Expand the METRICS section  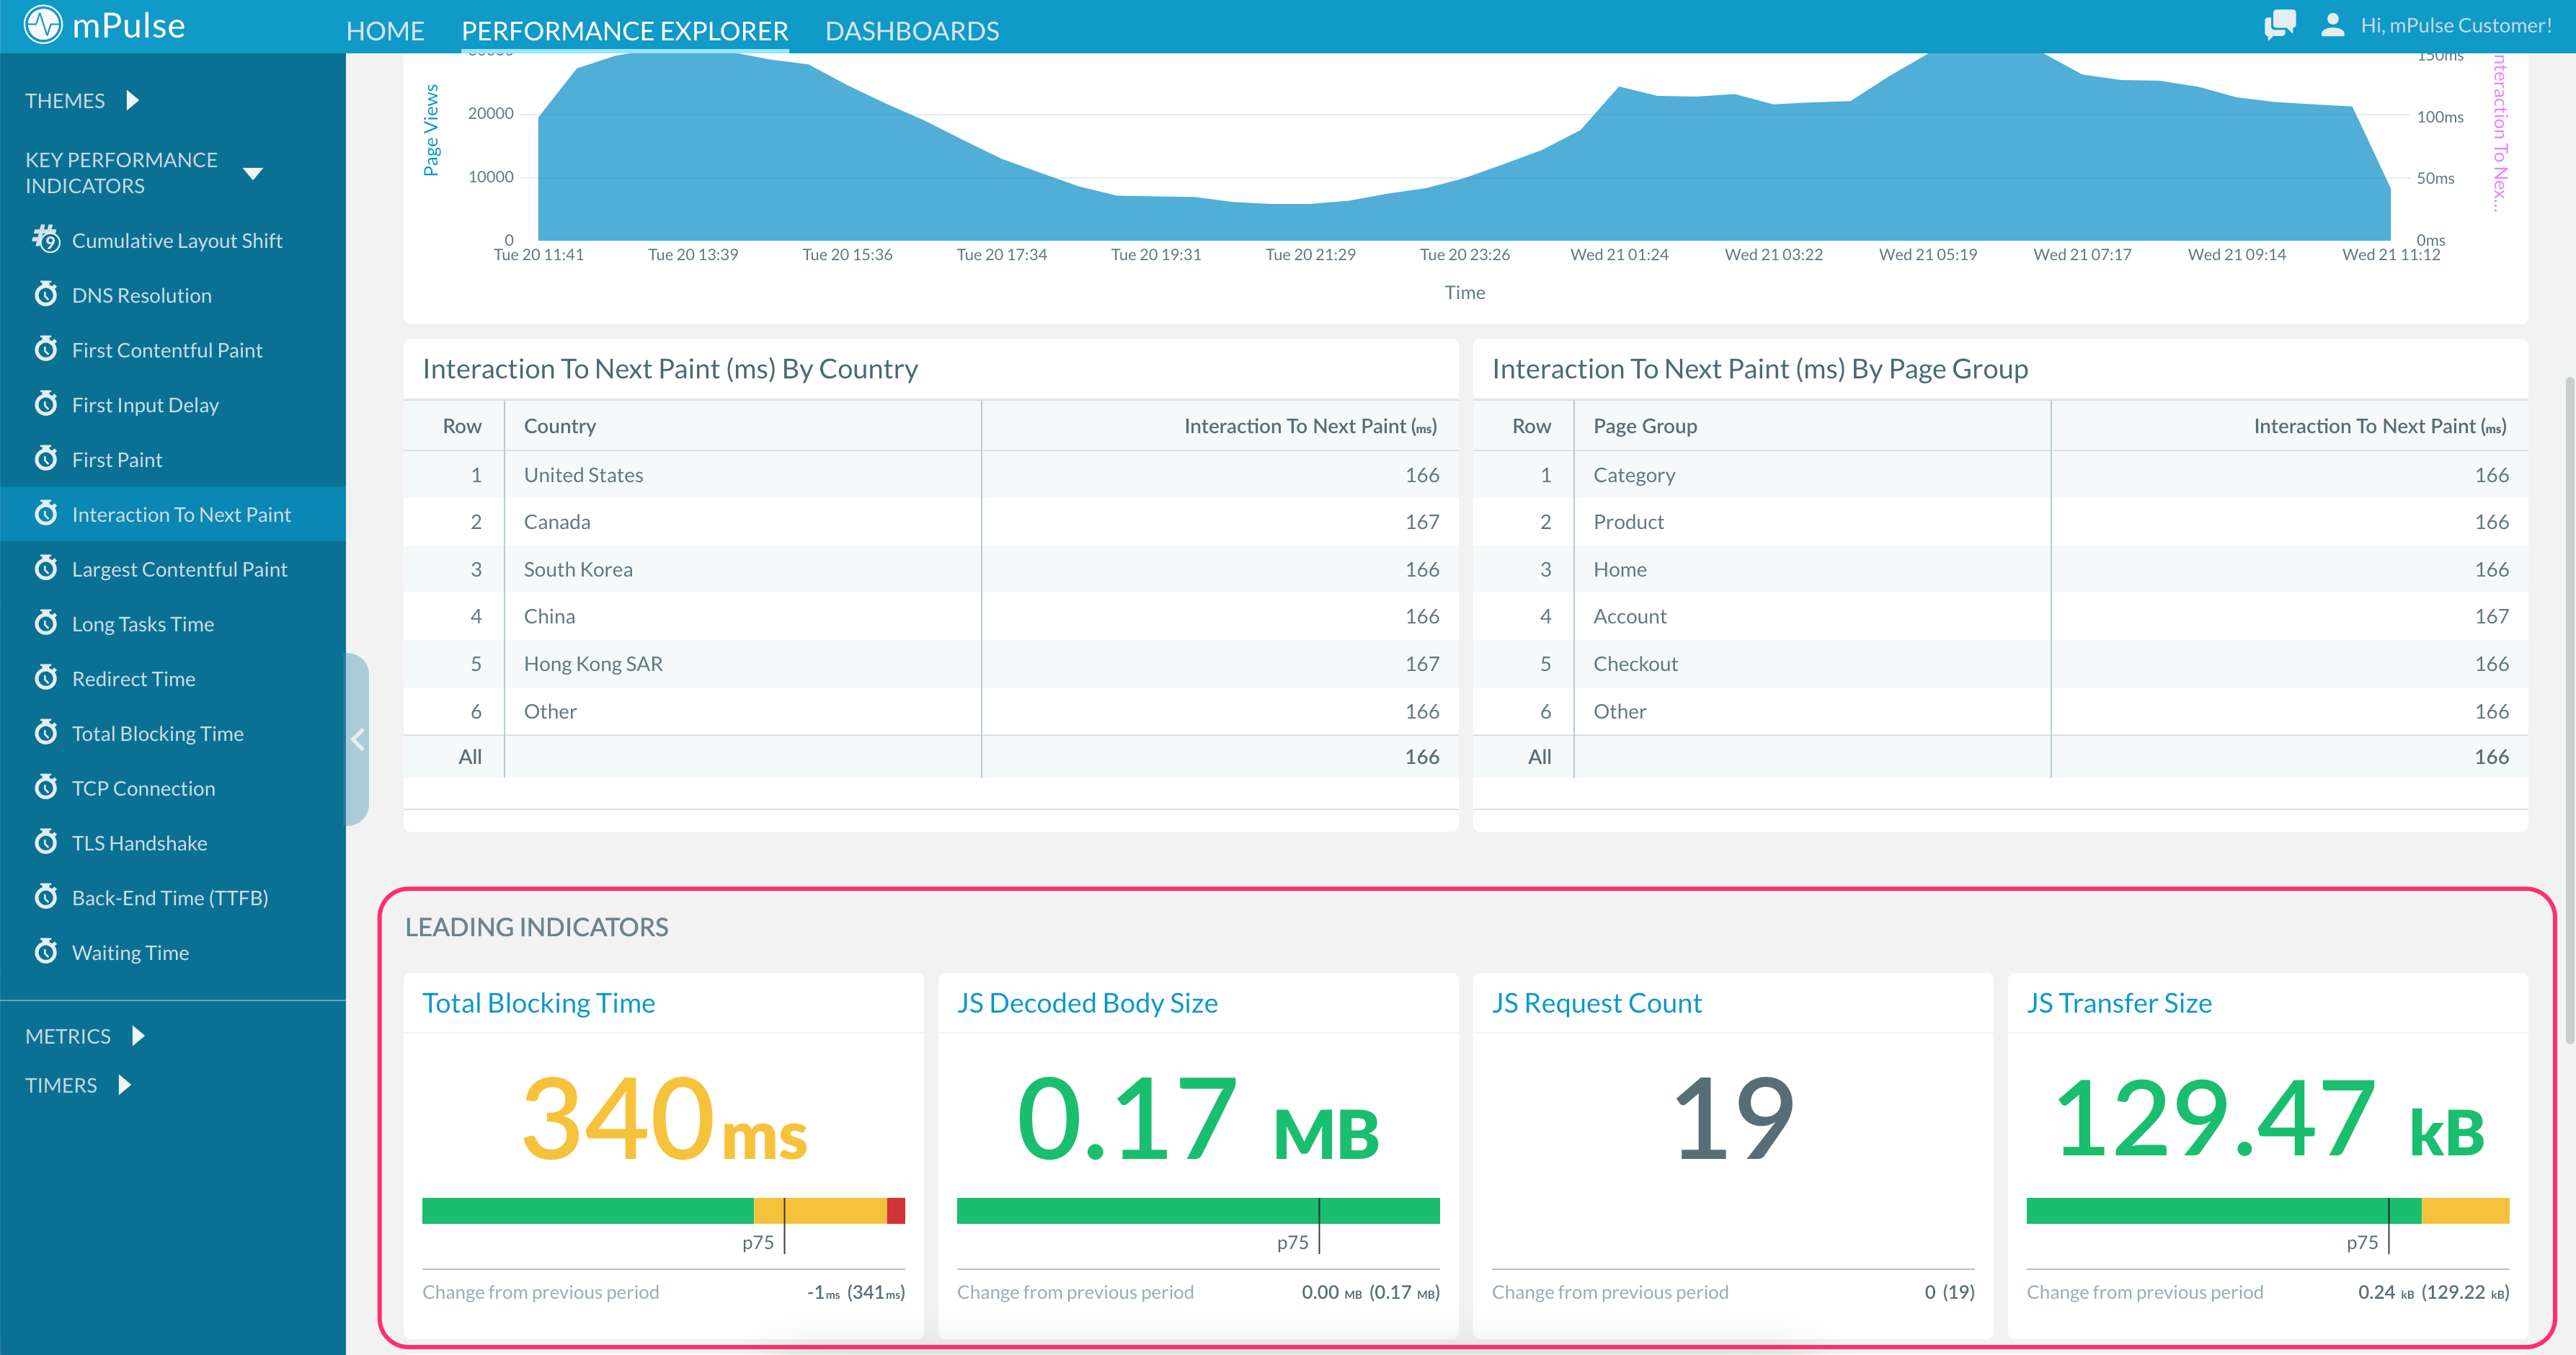pos(138,1036)
